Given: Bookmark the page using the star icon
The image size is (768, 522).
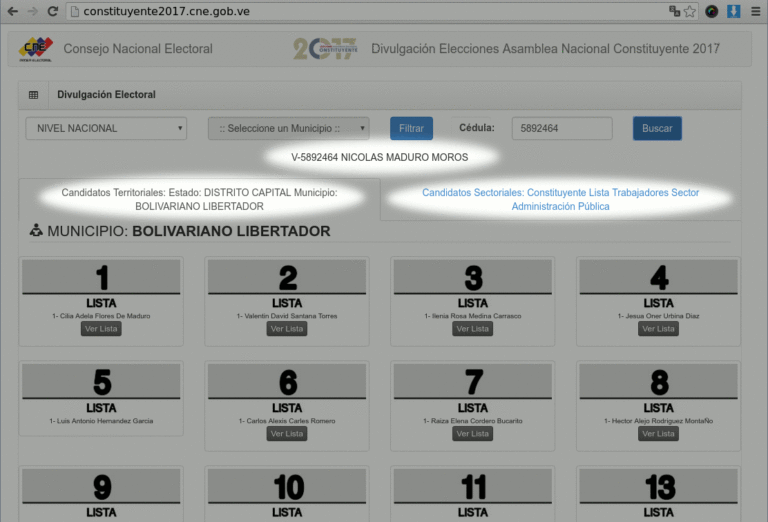Looking at the screenshot, I should coord(690,11).
